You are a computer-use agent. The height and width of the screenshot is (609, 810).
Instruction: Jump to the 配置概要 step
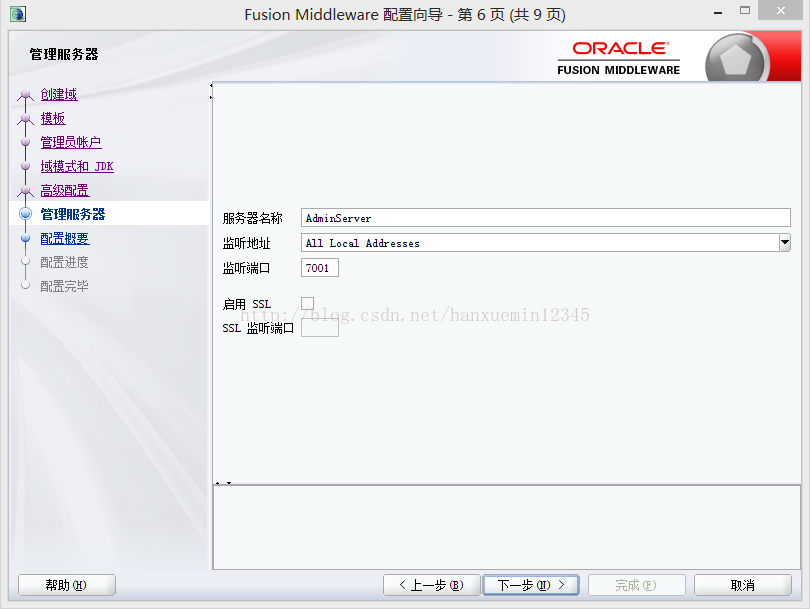65,238
